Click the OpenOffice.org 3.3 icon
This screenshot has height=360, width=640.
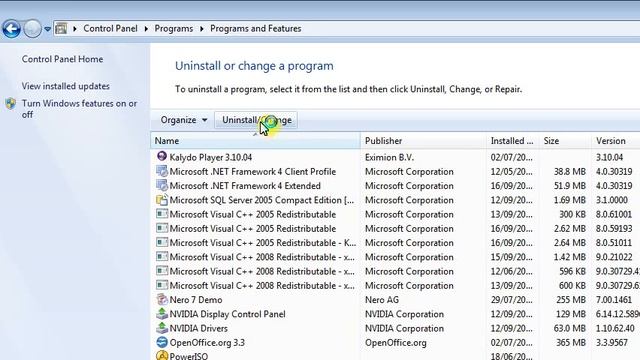pos(162,342)
